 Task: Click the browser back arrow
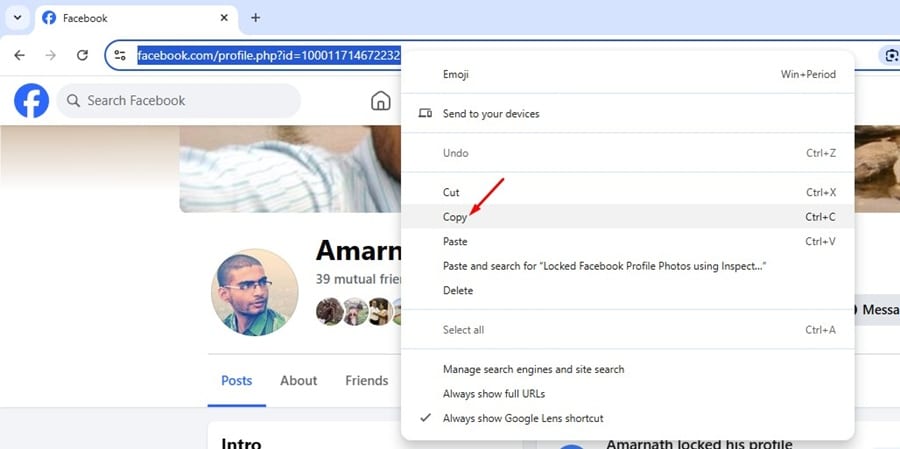click(x=20, y=55)
